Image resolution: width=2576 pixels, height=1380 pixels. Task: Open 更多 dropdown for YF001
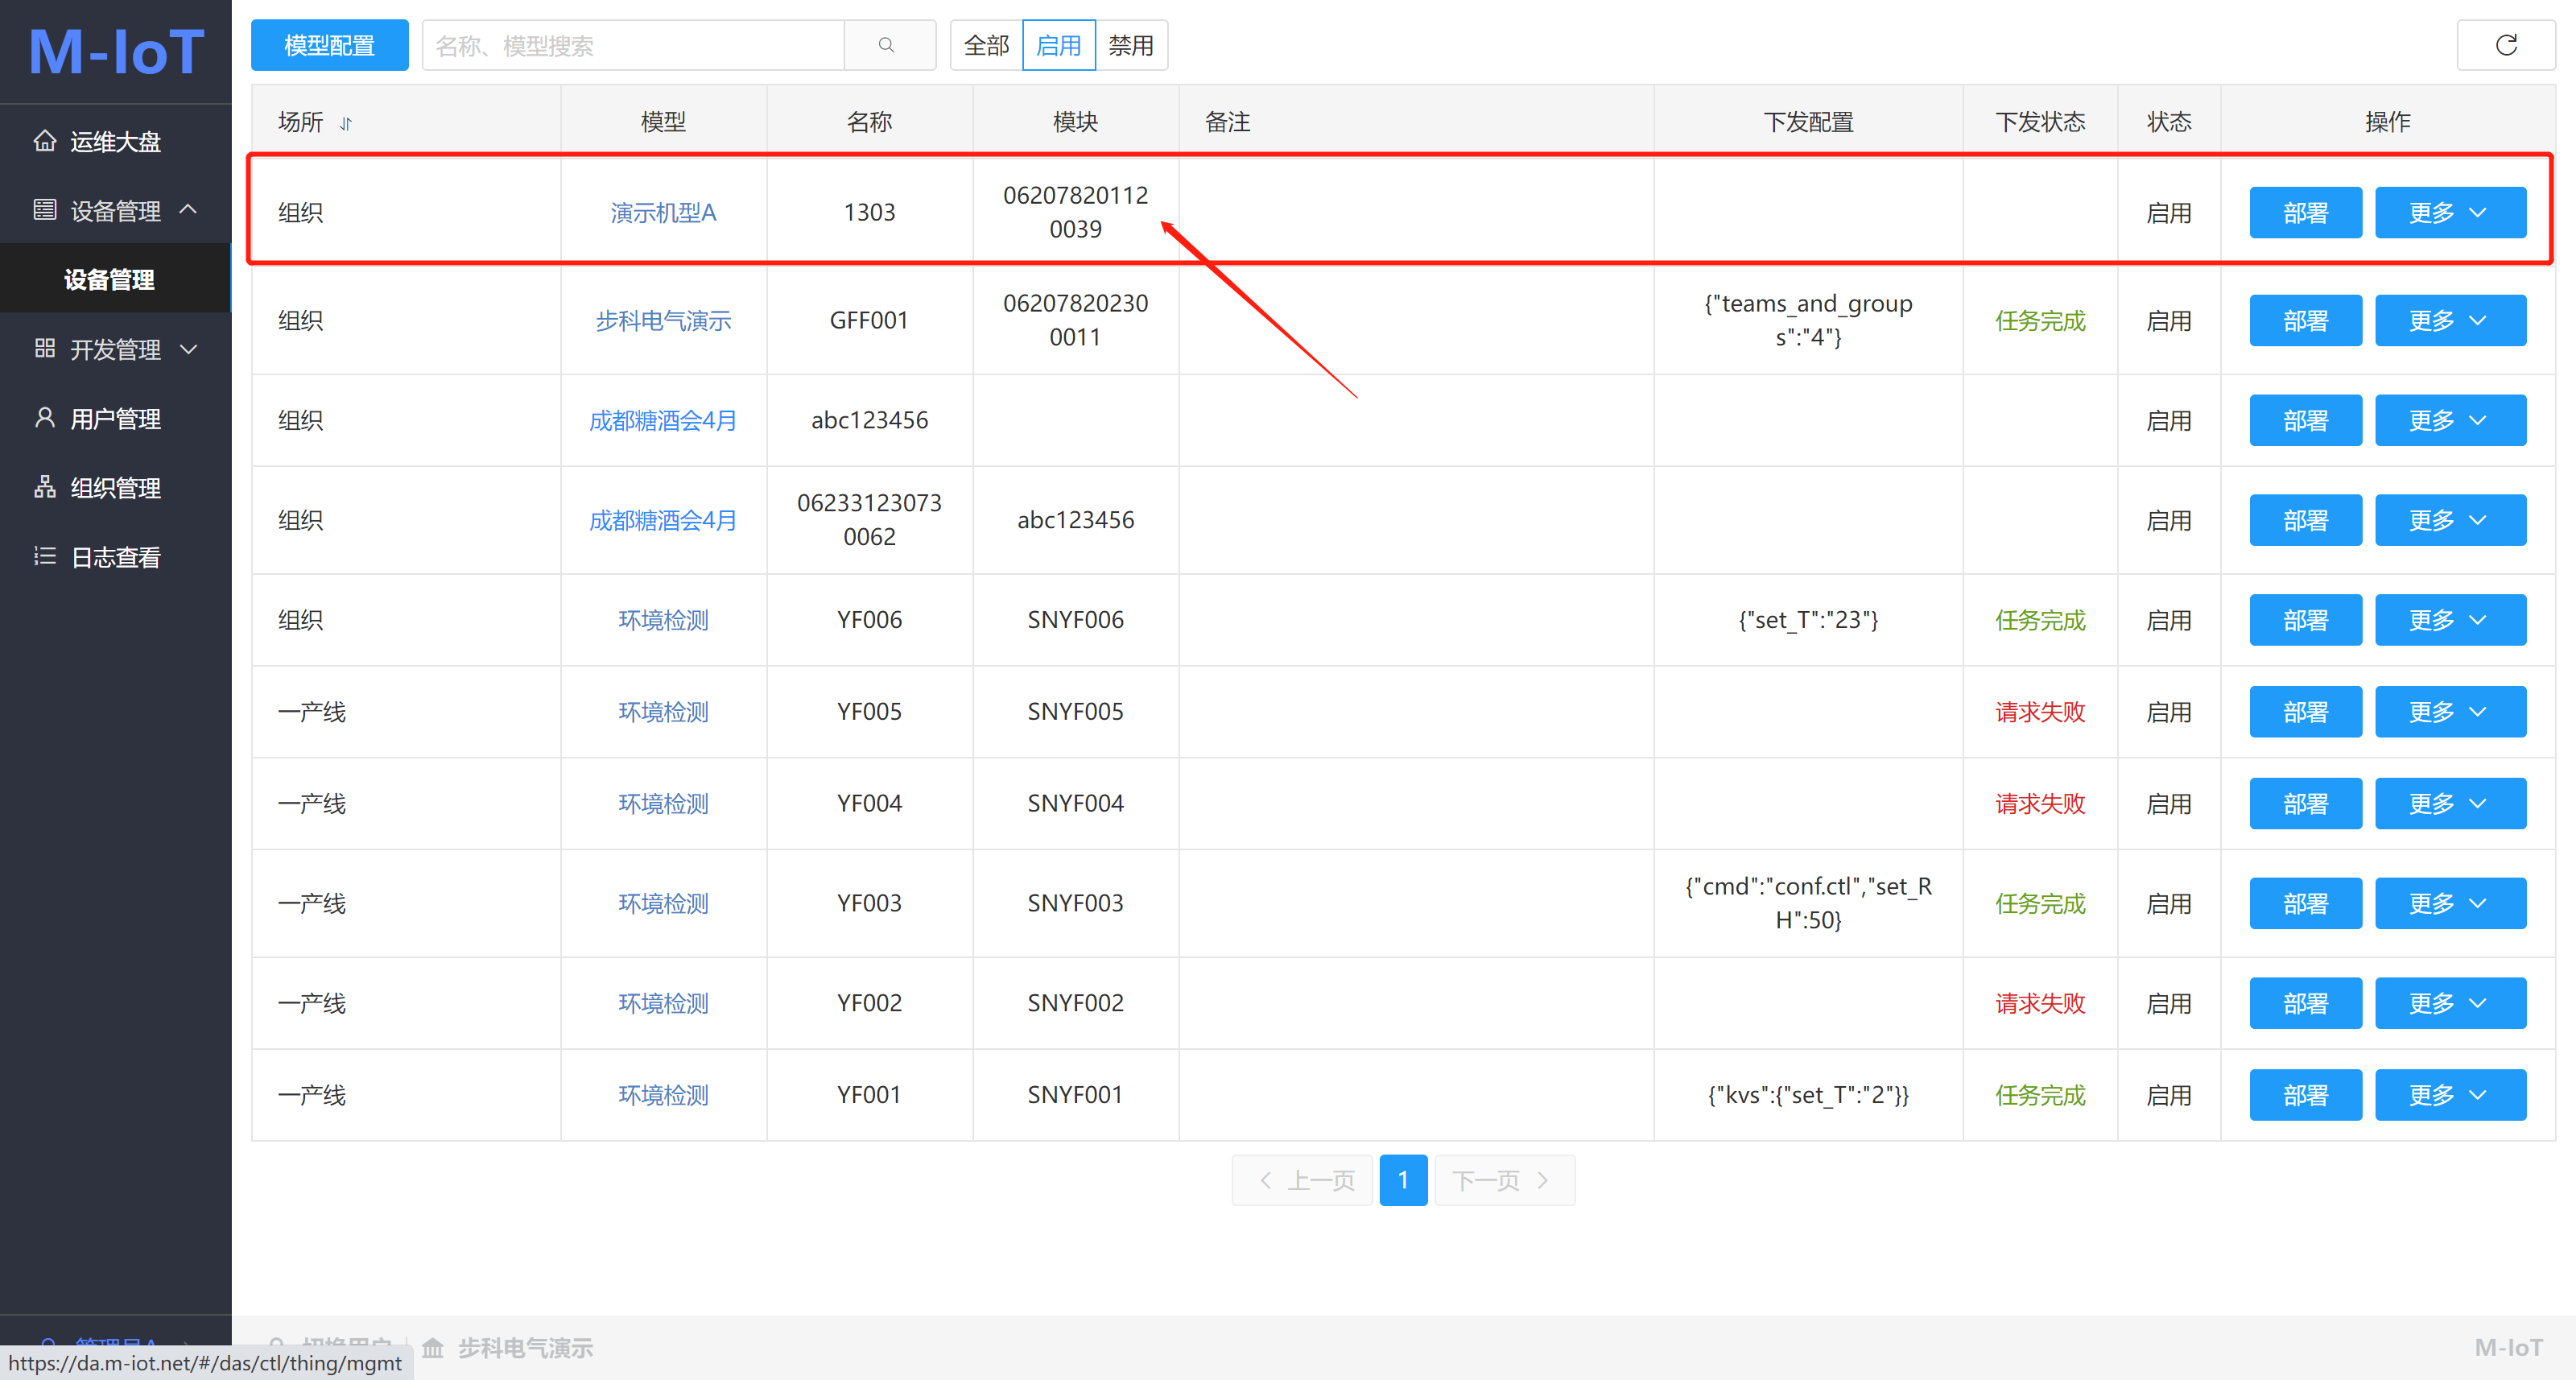2450,1095
